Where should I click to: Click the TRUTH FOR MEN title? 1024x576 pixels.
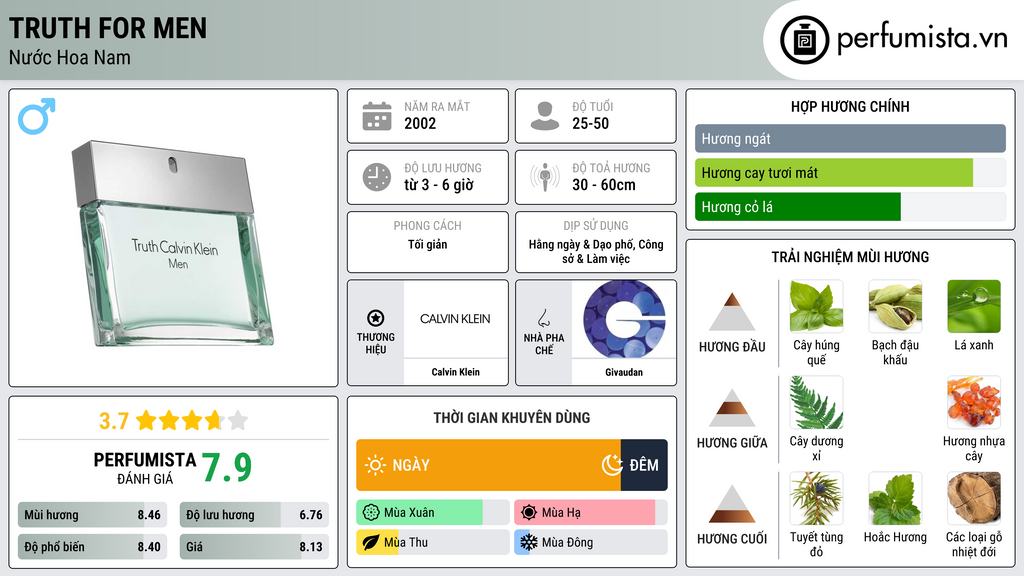click(x=108, y=28)
